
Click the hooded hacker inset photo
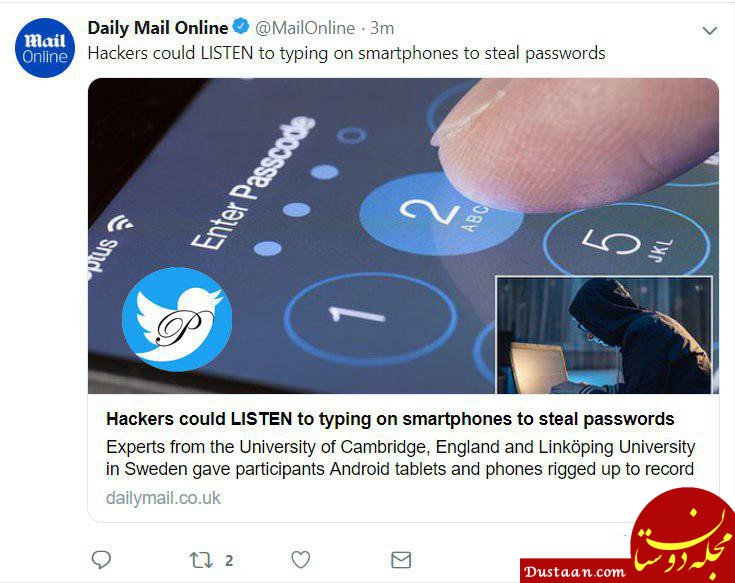coord(604,335)
